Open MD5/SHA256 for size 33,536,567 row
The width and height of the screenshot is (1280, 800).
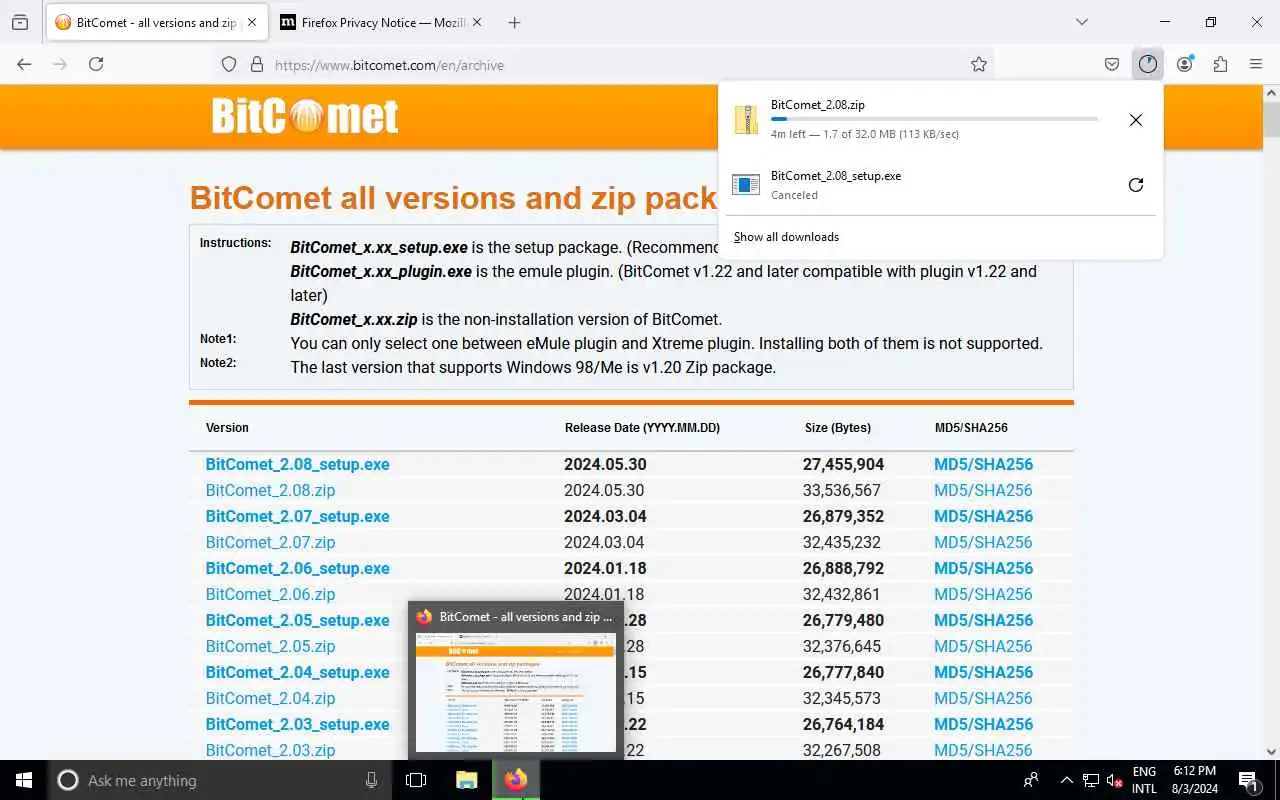pos(983,490)
